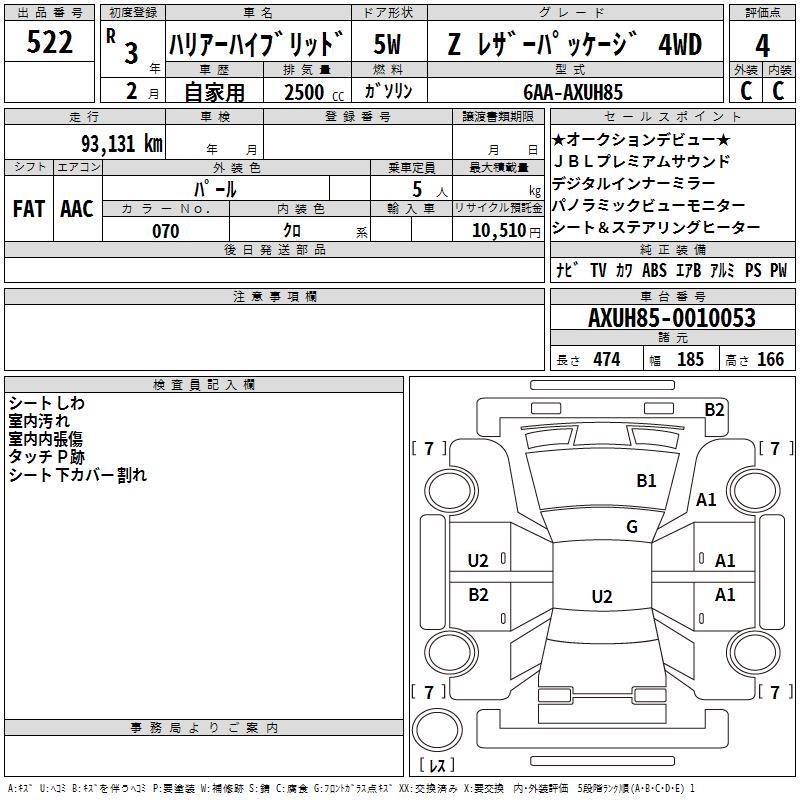Click the JBLプレミアムサウンド sales point
The height and width of the screenshot is (800, 800).
point(642,161)
